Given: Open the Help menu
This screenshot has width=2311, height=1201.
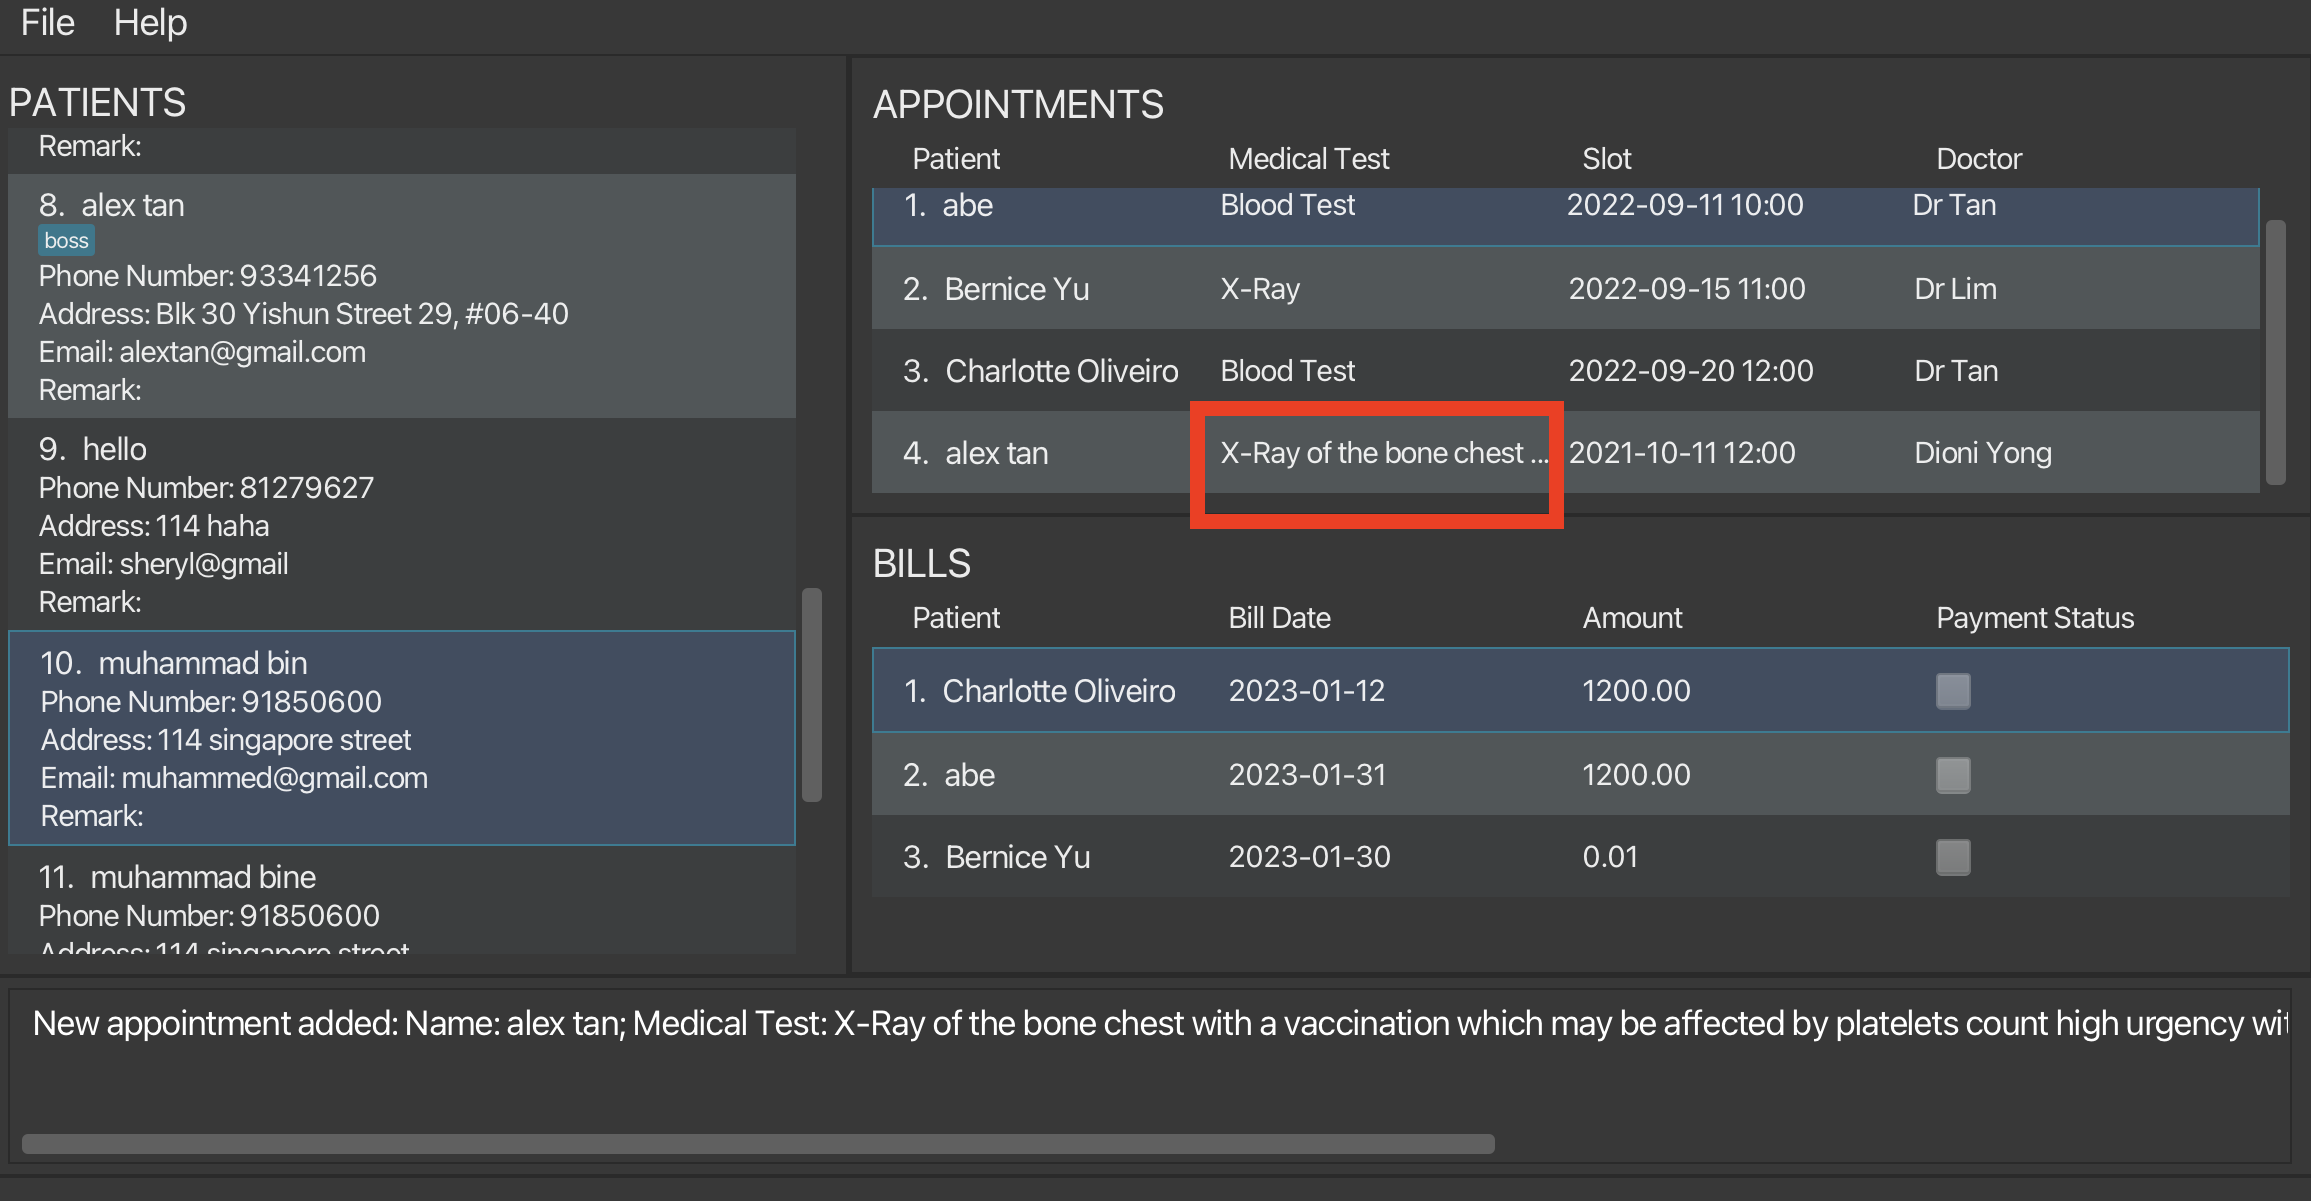Looking at the screenshot, I should click(x=150, y=22).
